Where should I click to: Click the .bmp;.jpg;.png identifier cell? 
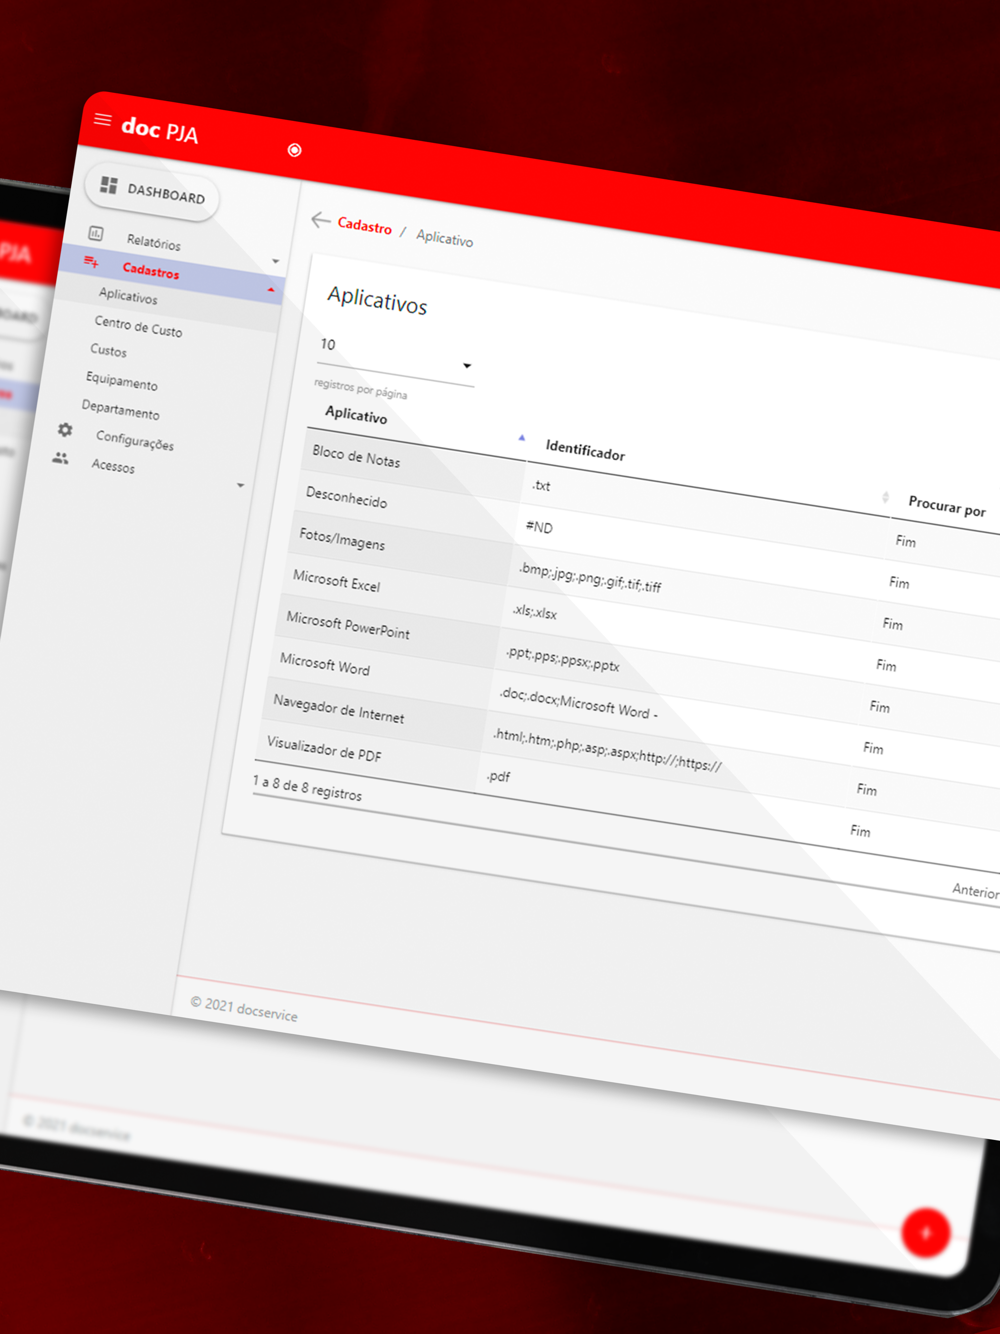point(589,577)
